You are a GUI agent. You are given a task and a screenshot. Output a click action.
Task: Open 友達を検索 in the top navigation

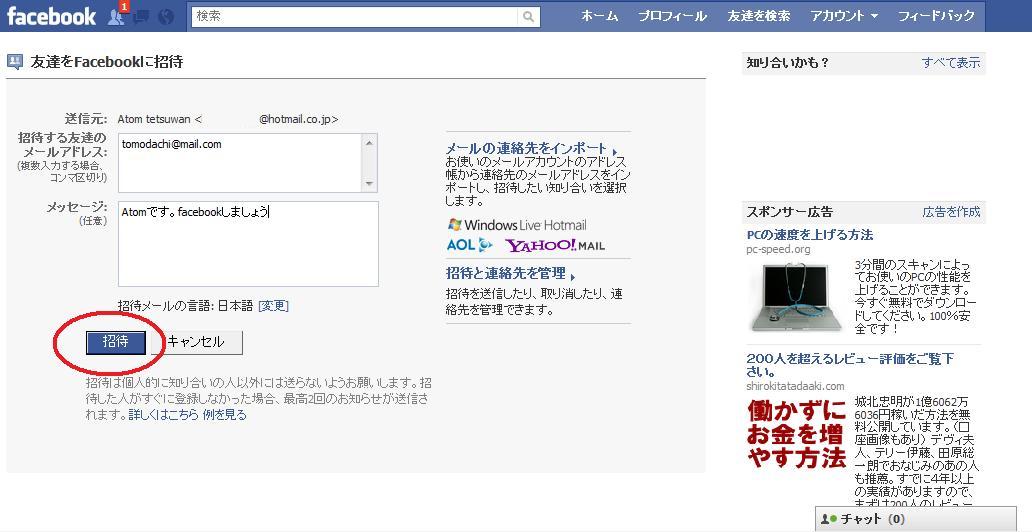point(758,16)
